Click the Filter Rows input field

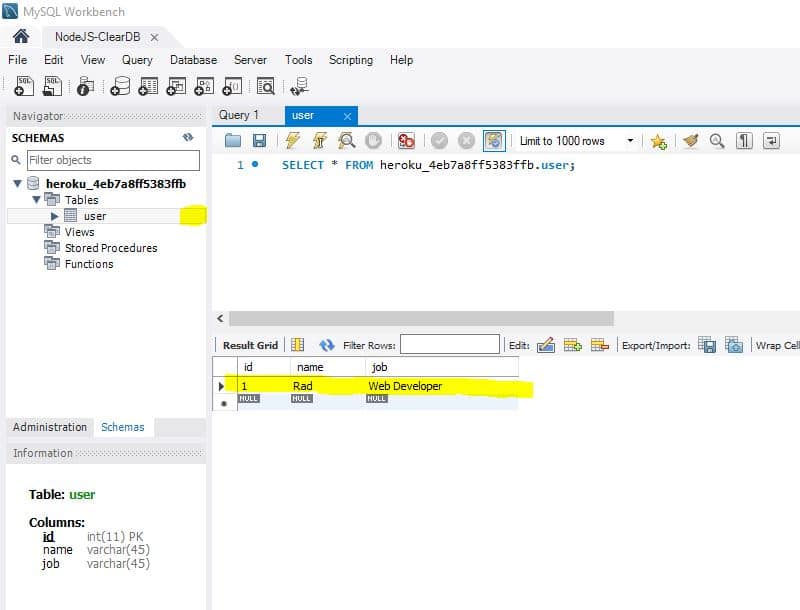[449, 345]
